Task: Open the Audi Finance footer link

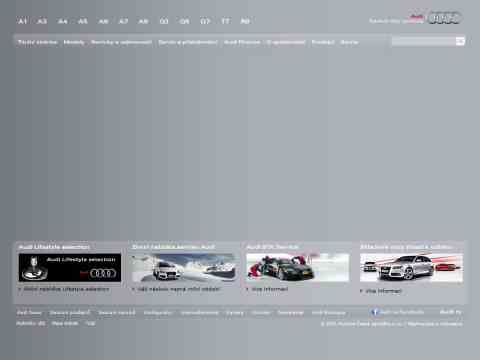Action: pos(329,313)
